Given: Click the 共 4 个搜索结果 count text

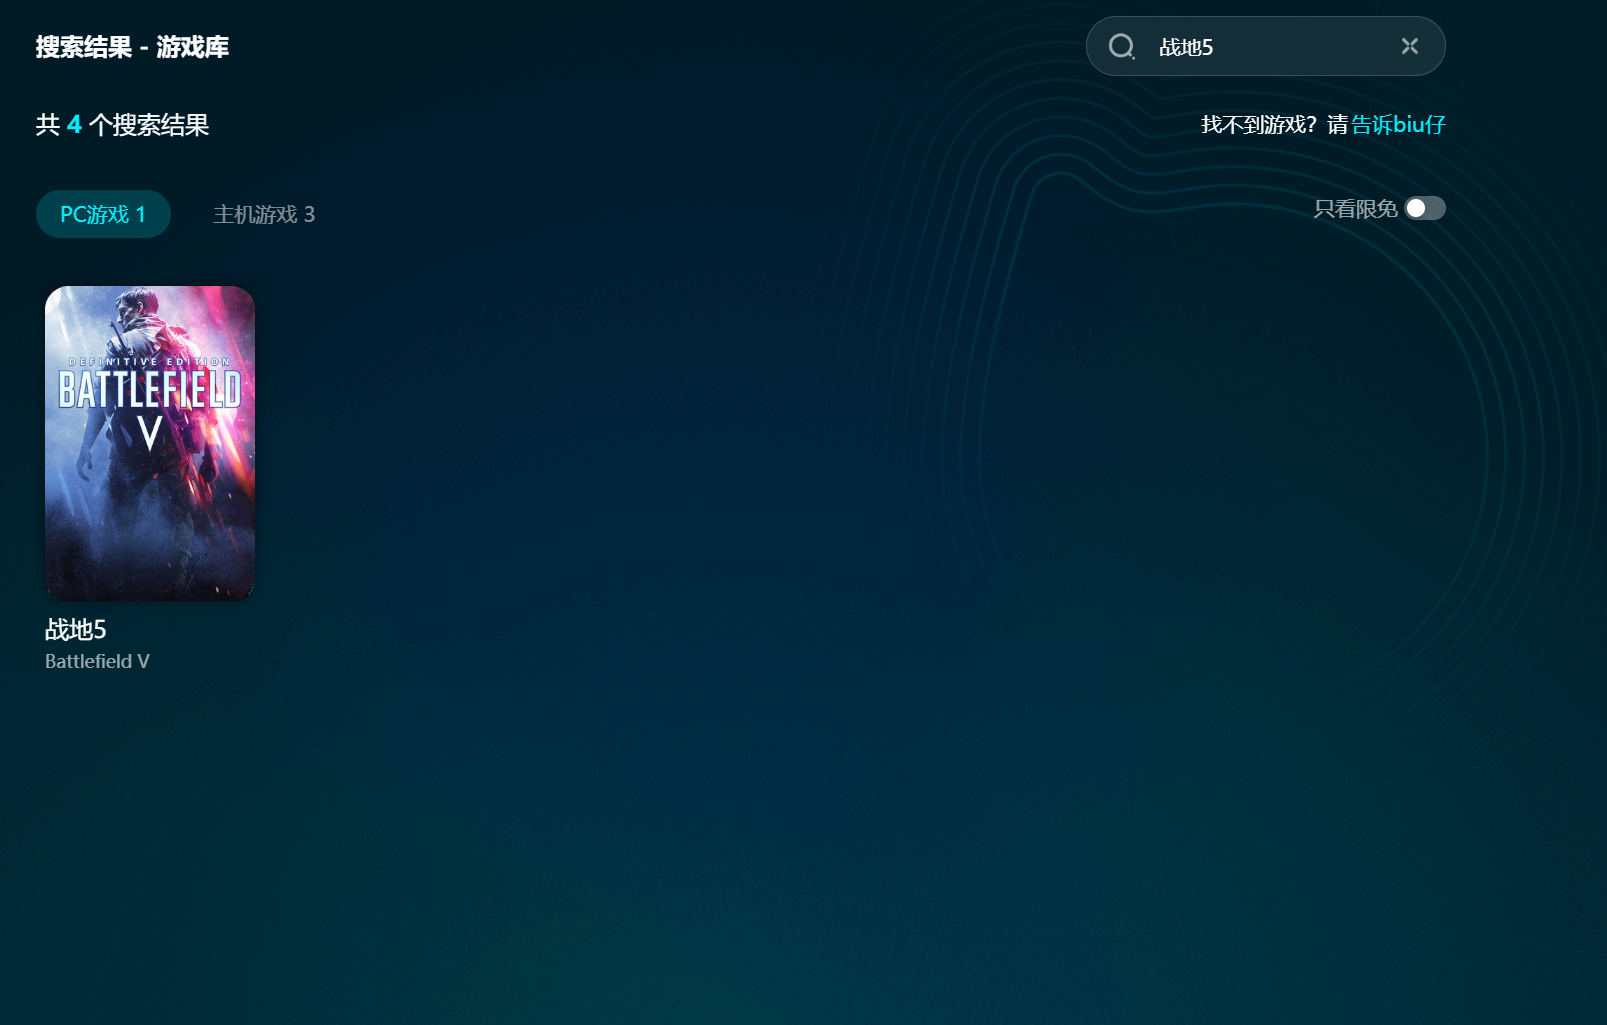Looking at the screenshot, I should pyautogui.click(x=122, y=125).
